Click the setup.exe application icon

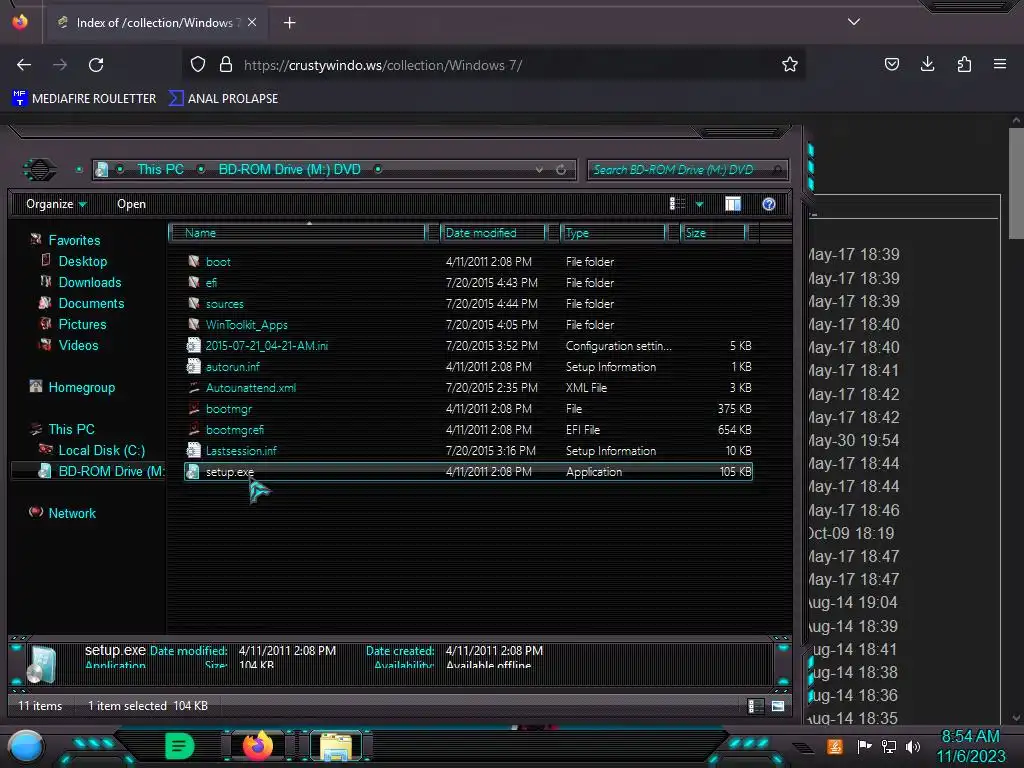click(x=193, y=472)
